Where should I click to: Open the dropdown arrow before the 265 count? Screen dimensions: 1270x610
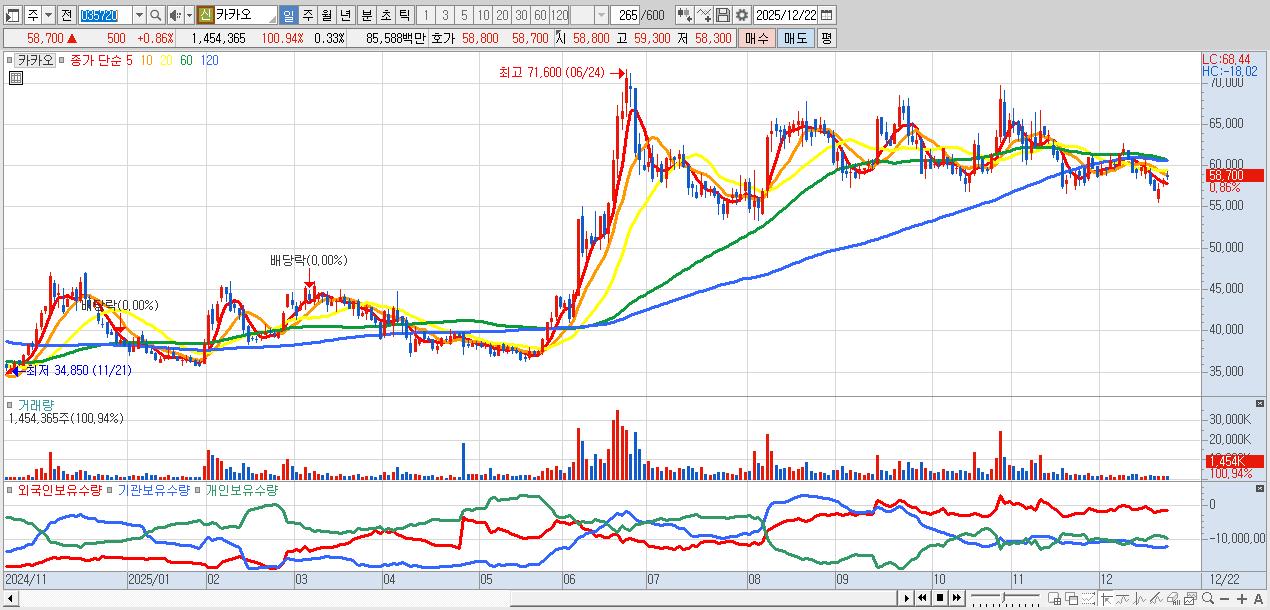pos(600,15)
